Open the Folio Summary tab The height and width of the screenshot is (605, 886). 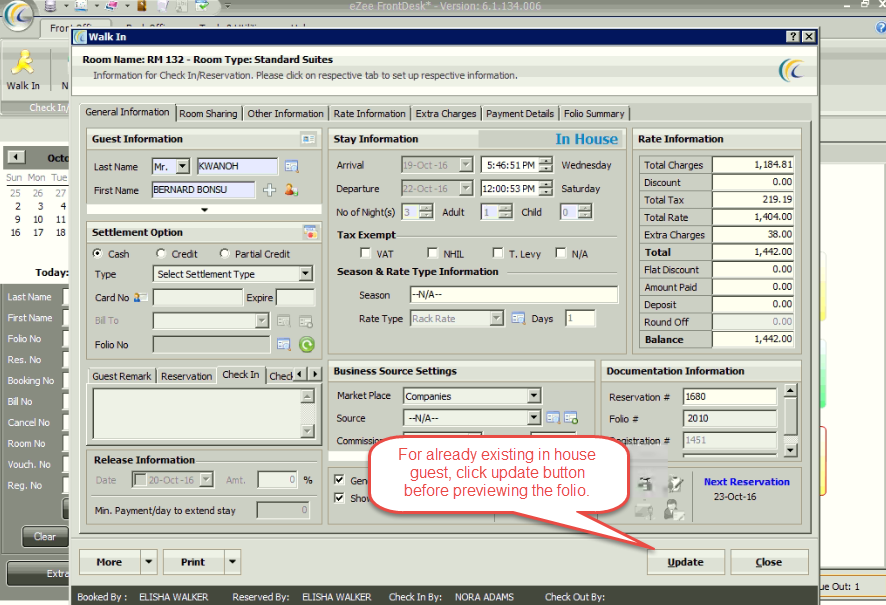[x=594, y=114]
